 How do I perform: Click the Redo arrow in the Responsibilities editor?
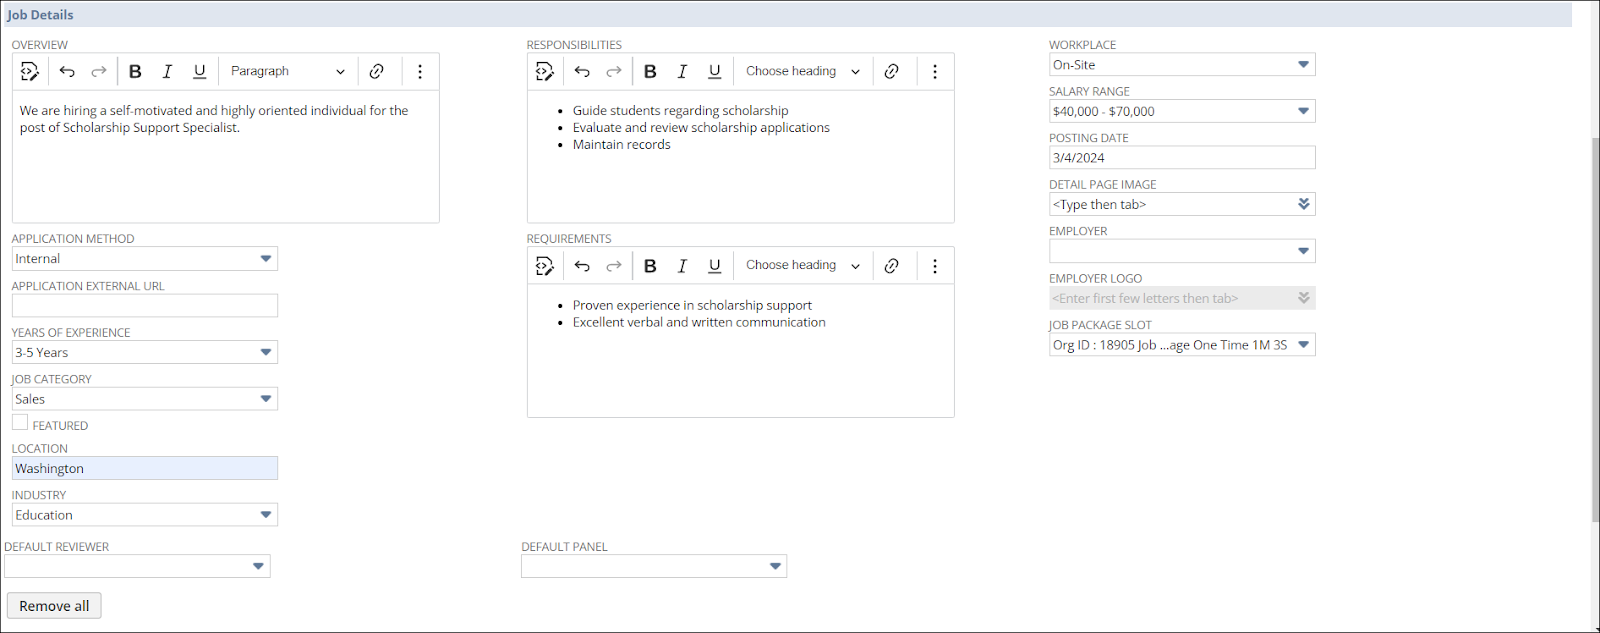(614, 71)
